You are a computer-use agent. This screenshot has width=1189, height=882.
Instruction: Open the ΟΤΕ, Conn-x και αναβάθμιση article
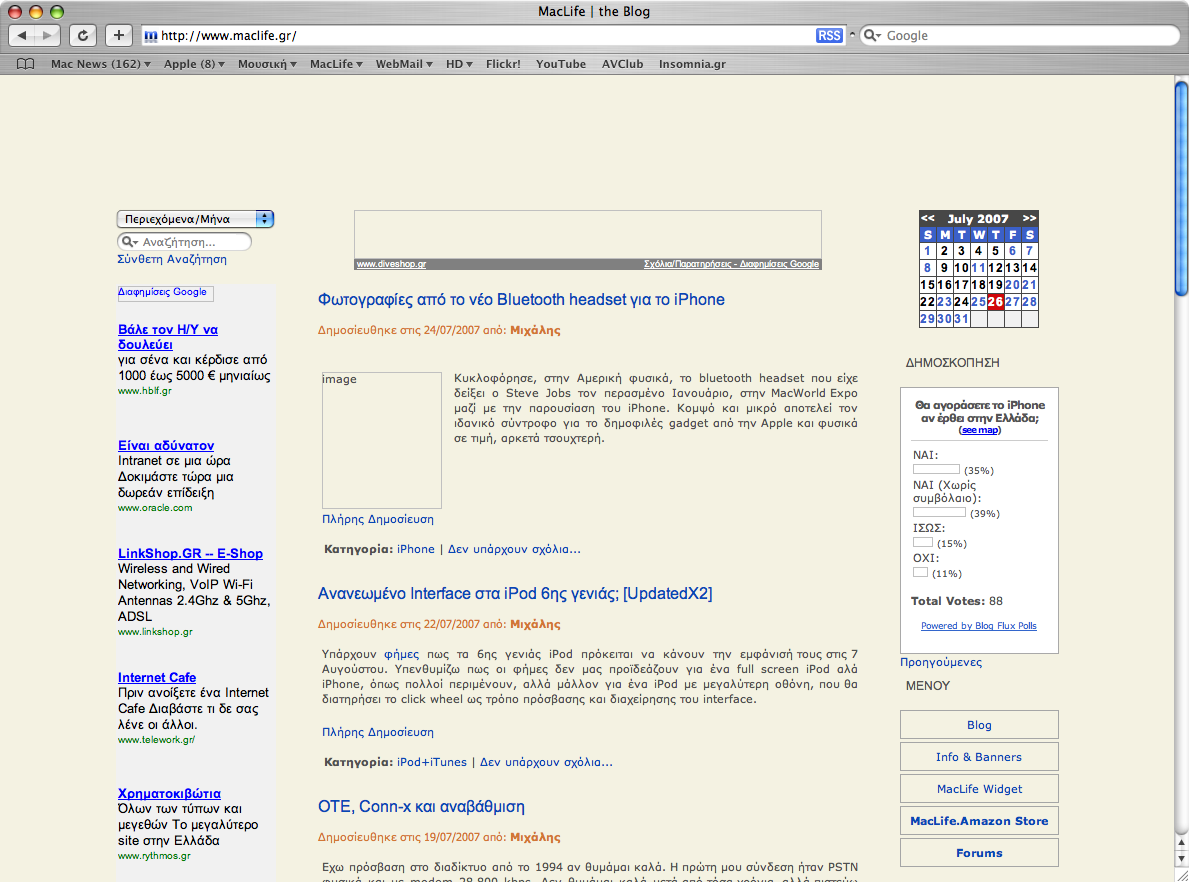tap(421, 807)
